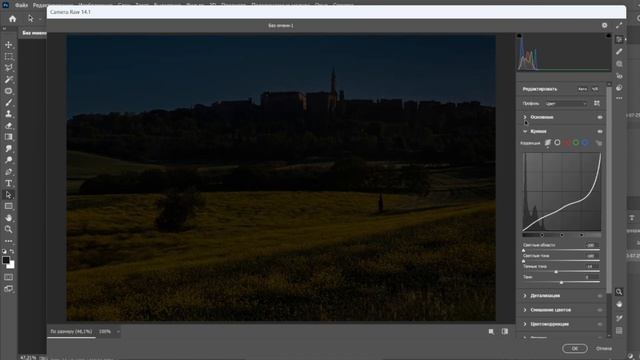The height and width of the screenshot is (360, 640).
Task: Click the B&W button in Edit header
Action: [x=595, y=89]
